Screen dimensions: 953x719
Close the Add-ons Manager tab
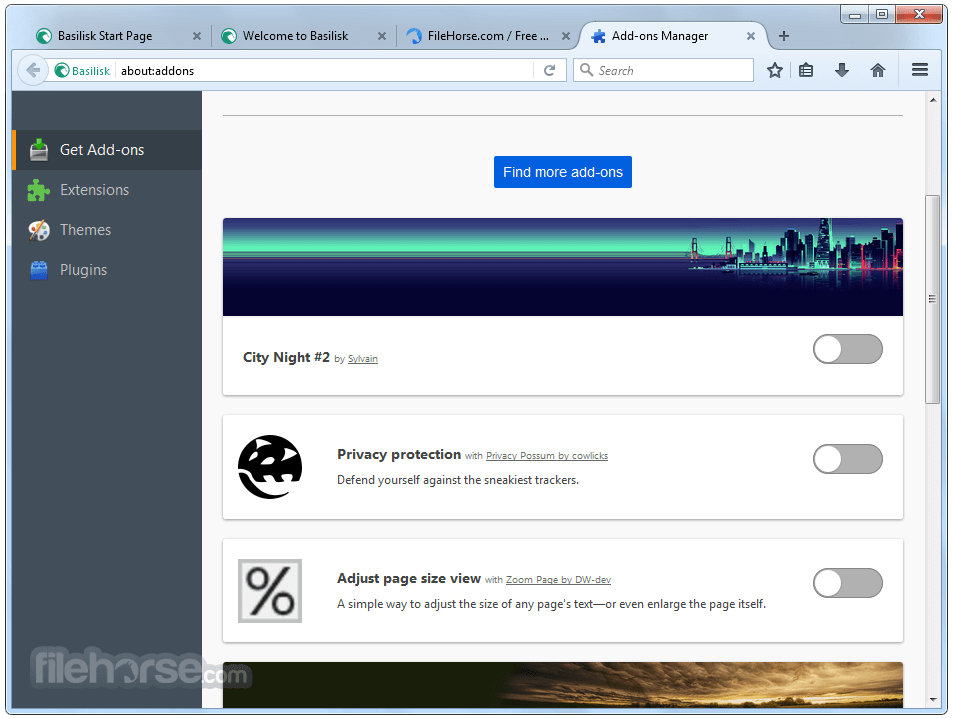pos(751,36)
